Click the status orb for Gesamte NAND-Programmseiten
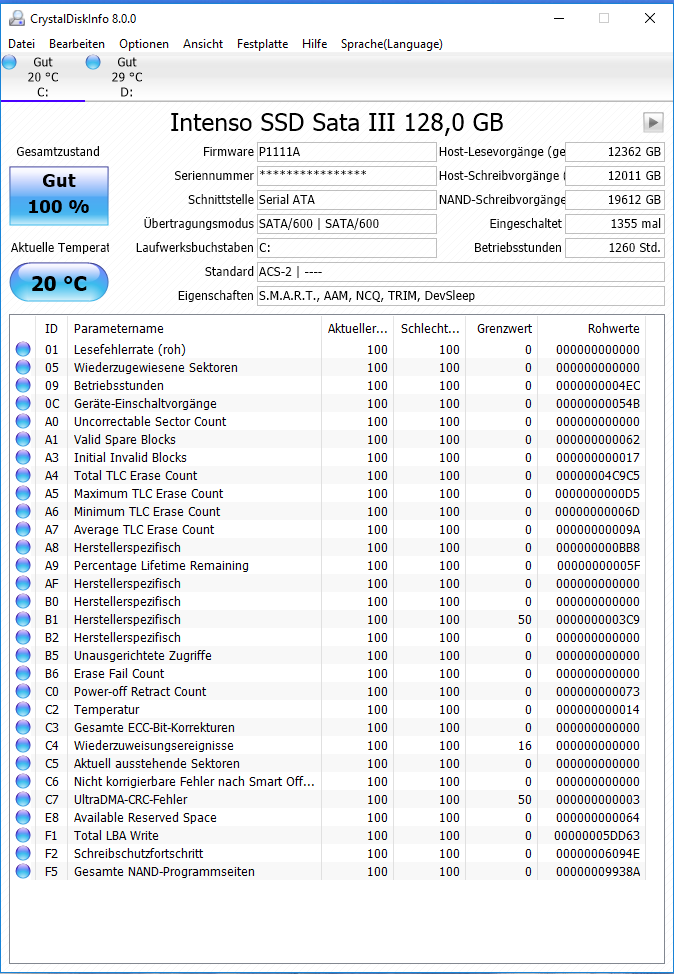 23,872
